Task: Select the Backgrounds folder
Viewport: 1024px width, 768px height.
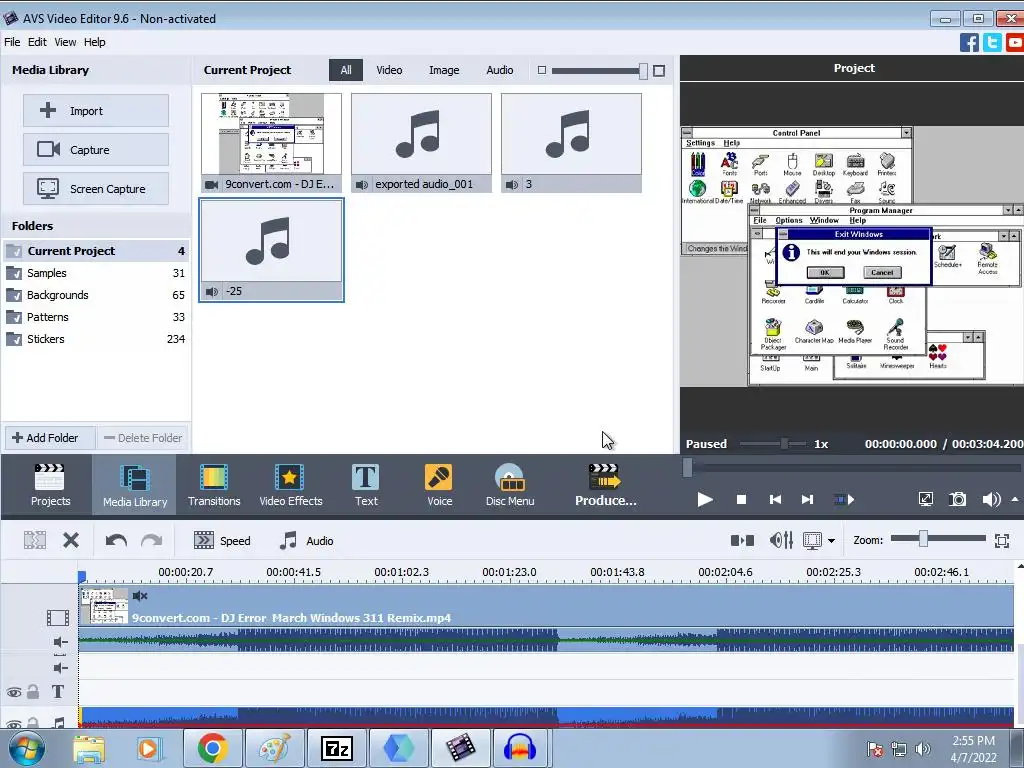Action: point(96,295)
